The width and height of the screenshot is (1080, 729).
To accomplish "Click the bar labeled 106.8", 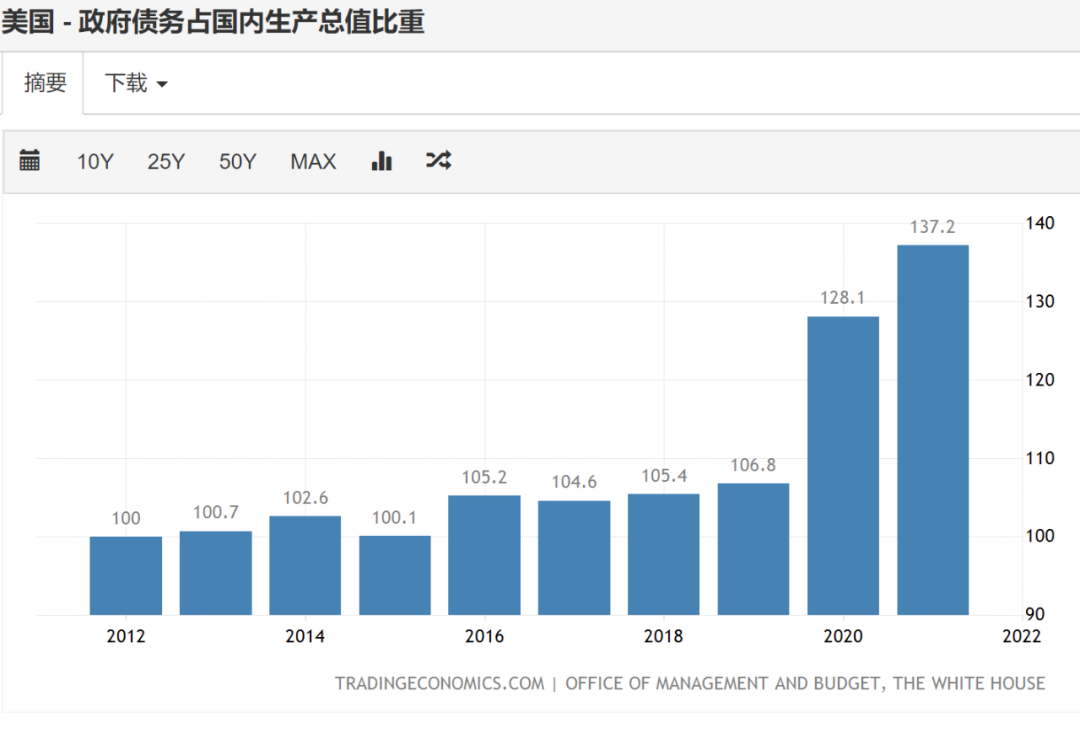I will click(x=754, y=549).
